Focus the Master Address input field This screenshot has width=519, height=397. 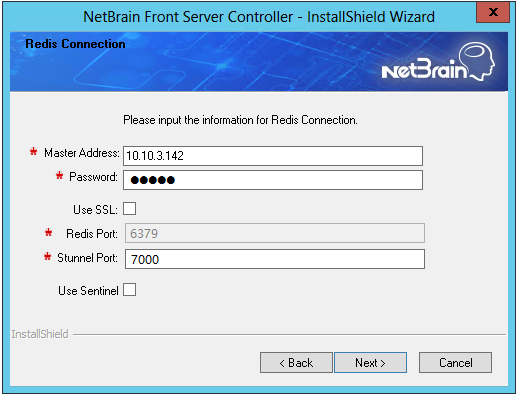273,156
